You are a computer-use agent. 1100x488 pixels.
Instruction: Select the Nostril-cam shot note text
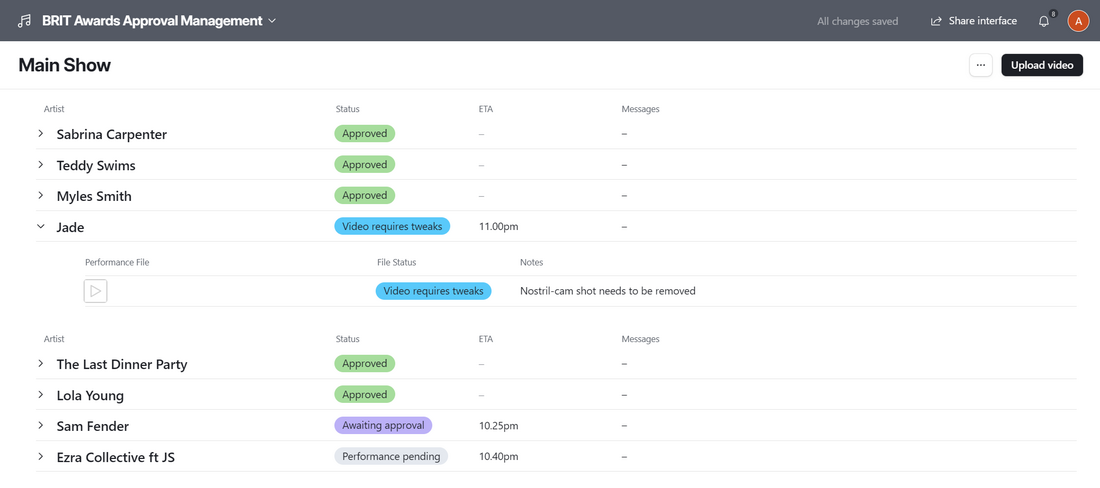tap(607, 291)
